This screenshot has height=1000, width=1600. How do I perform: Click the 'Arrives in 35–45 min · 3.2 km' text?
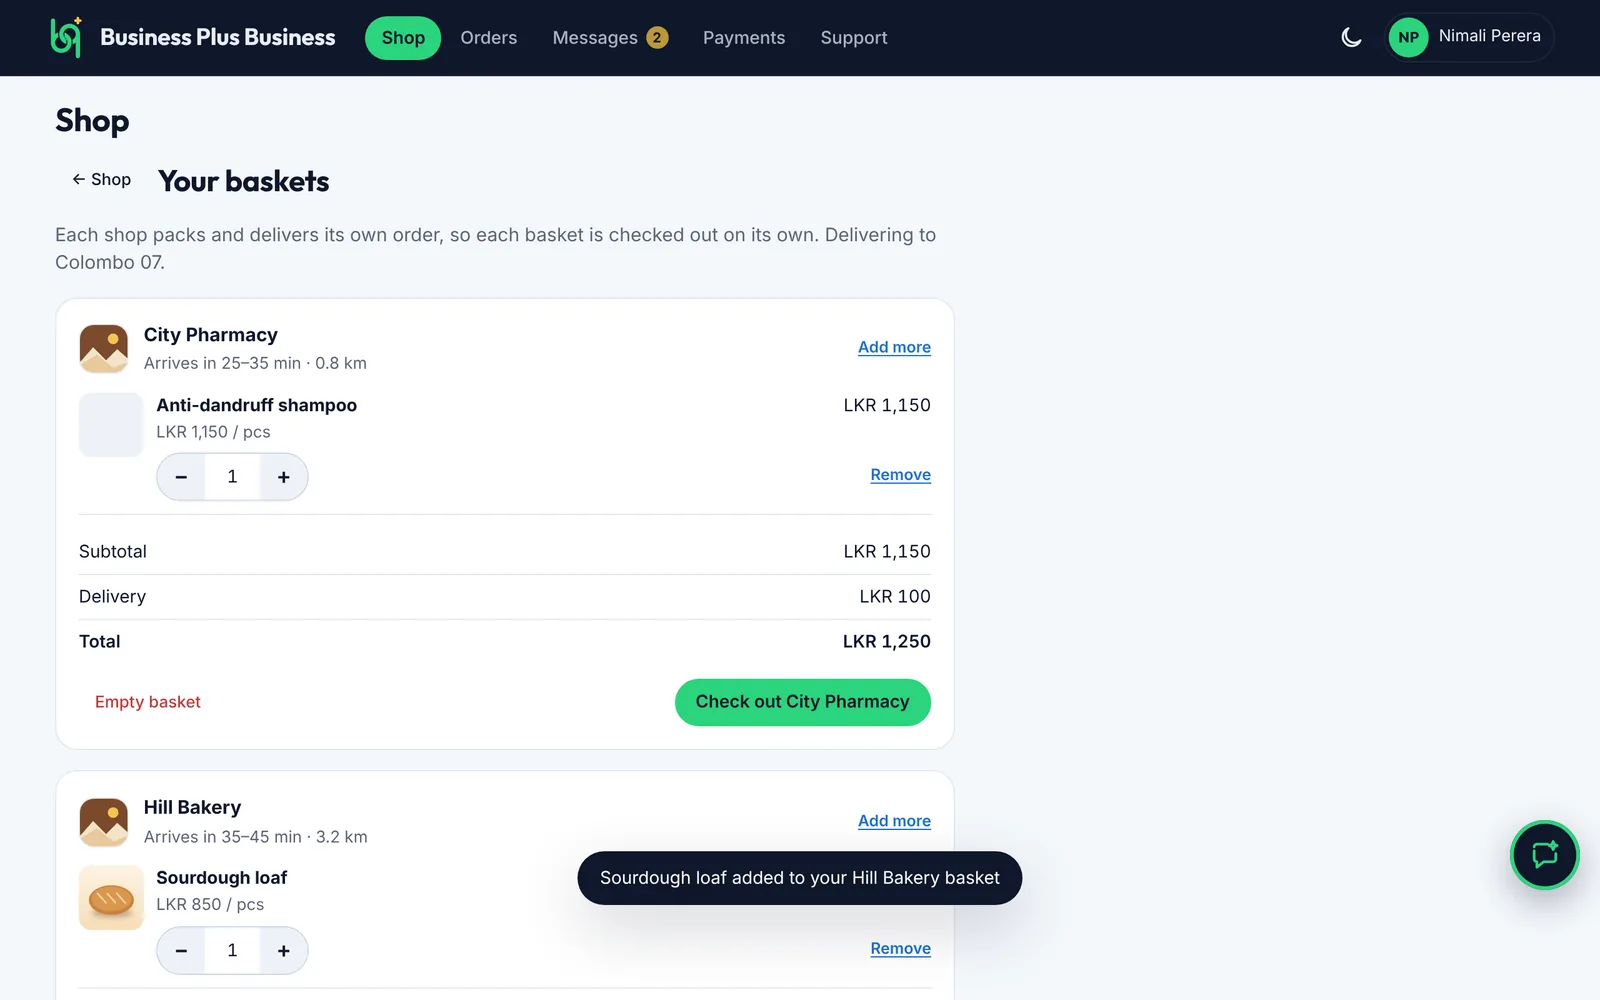255,837
